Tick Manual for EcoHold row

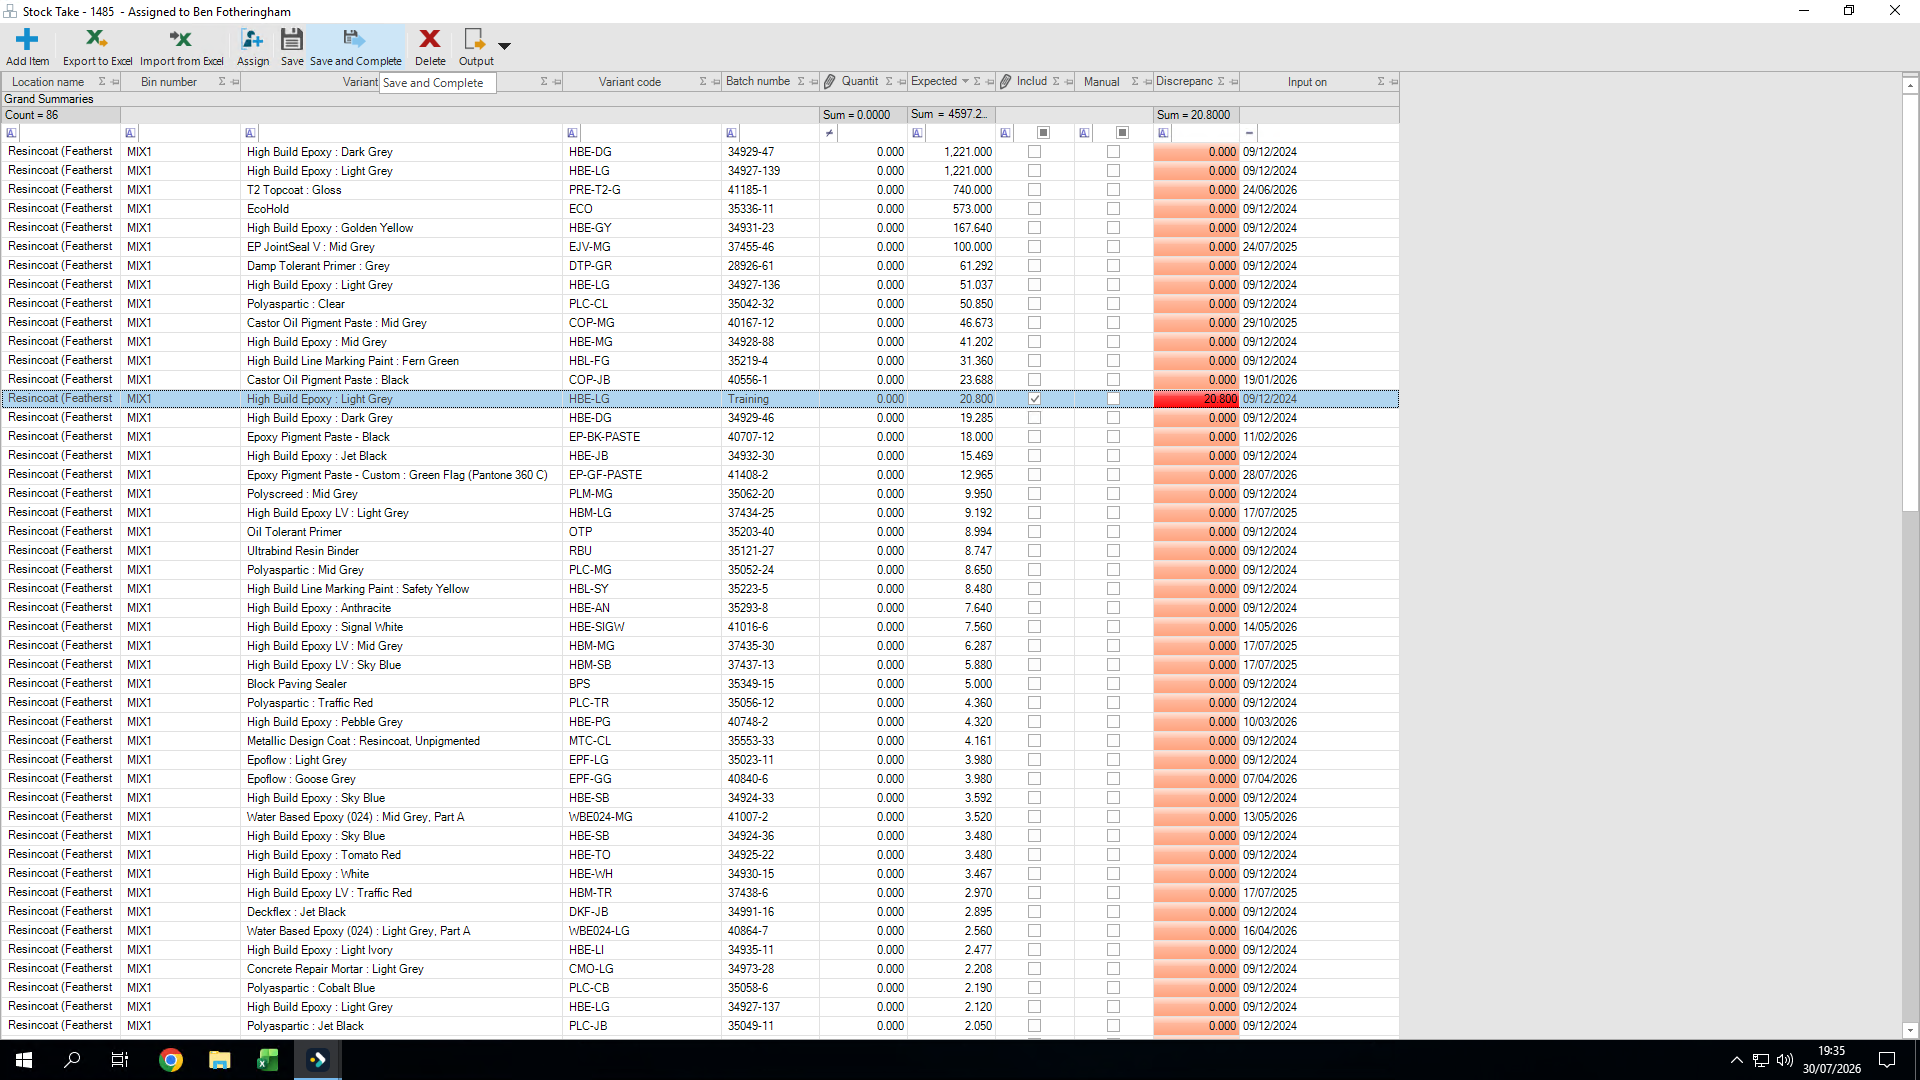(1114, 209)
